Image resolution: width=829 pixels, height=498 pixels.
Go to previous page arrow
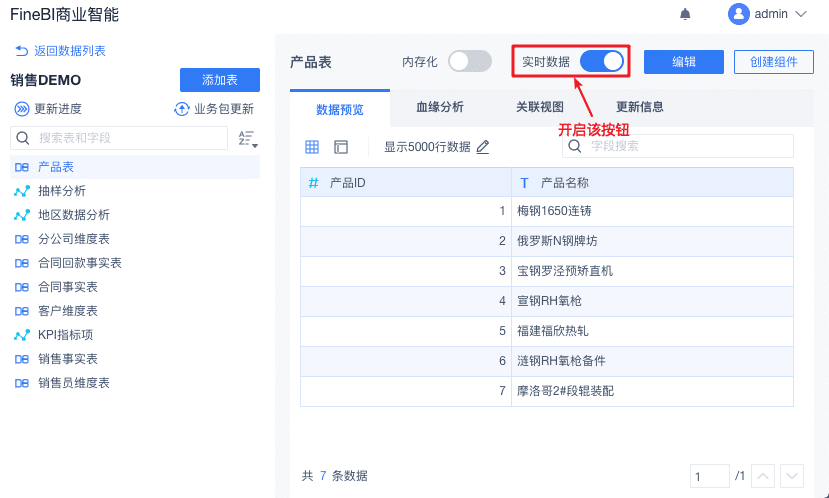point(763,476)
